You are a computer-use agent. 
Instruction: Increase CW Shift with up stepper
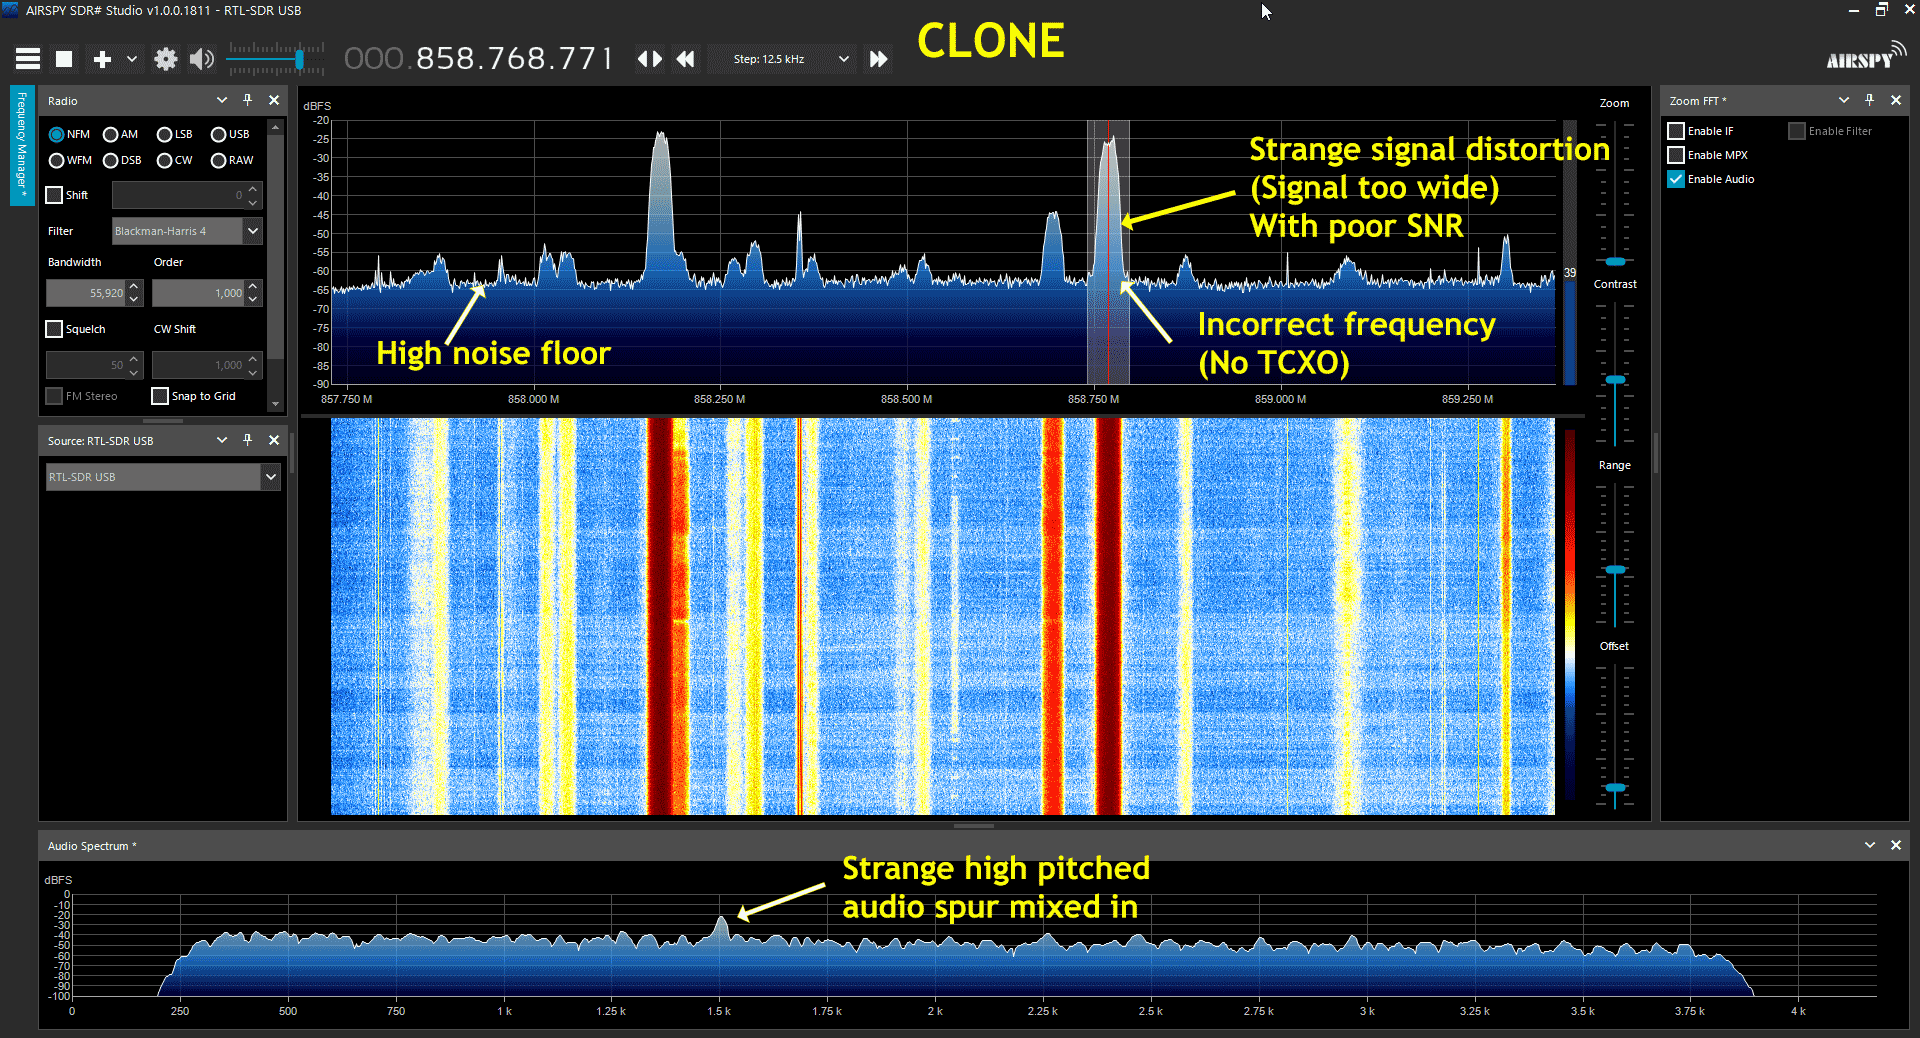pyautogui.click(x=253, y=359)
